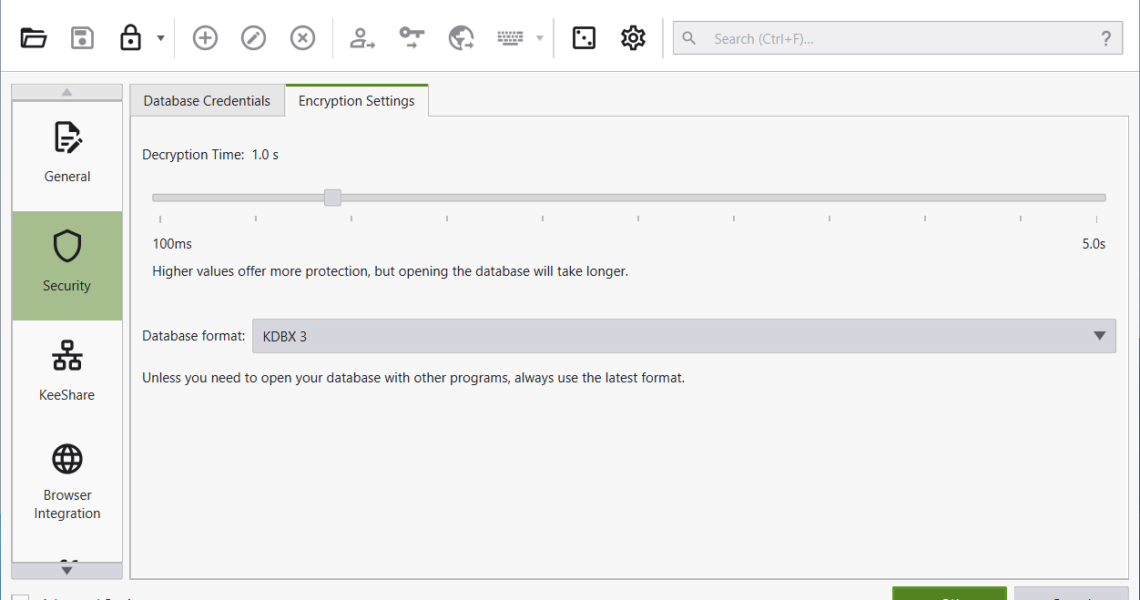Select General in the settings sidebar
The width and height of the screenshot is (1140, 600).
(x=67, y=153)
